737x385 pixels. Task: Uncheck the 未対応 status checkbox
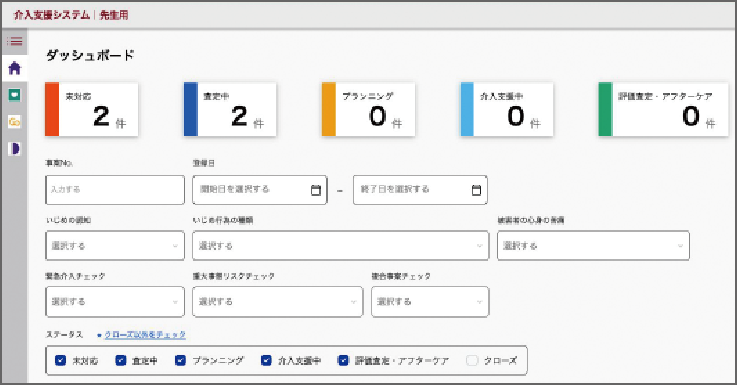pos(61,361)
